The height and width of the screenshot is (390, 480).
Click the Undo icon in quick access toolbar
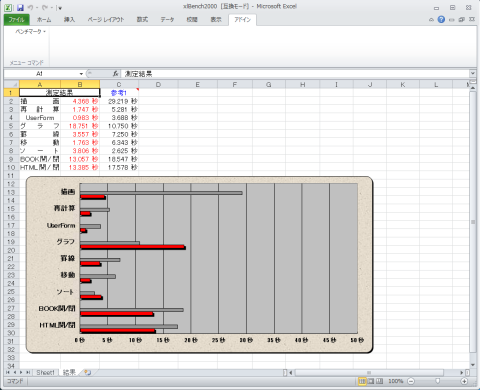[30, 7]
